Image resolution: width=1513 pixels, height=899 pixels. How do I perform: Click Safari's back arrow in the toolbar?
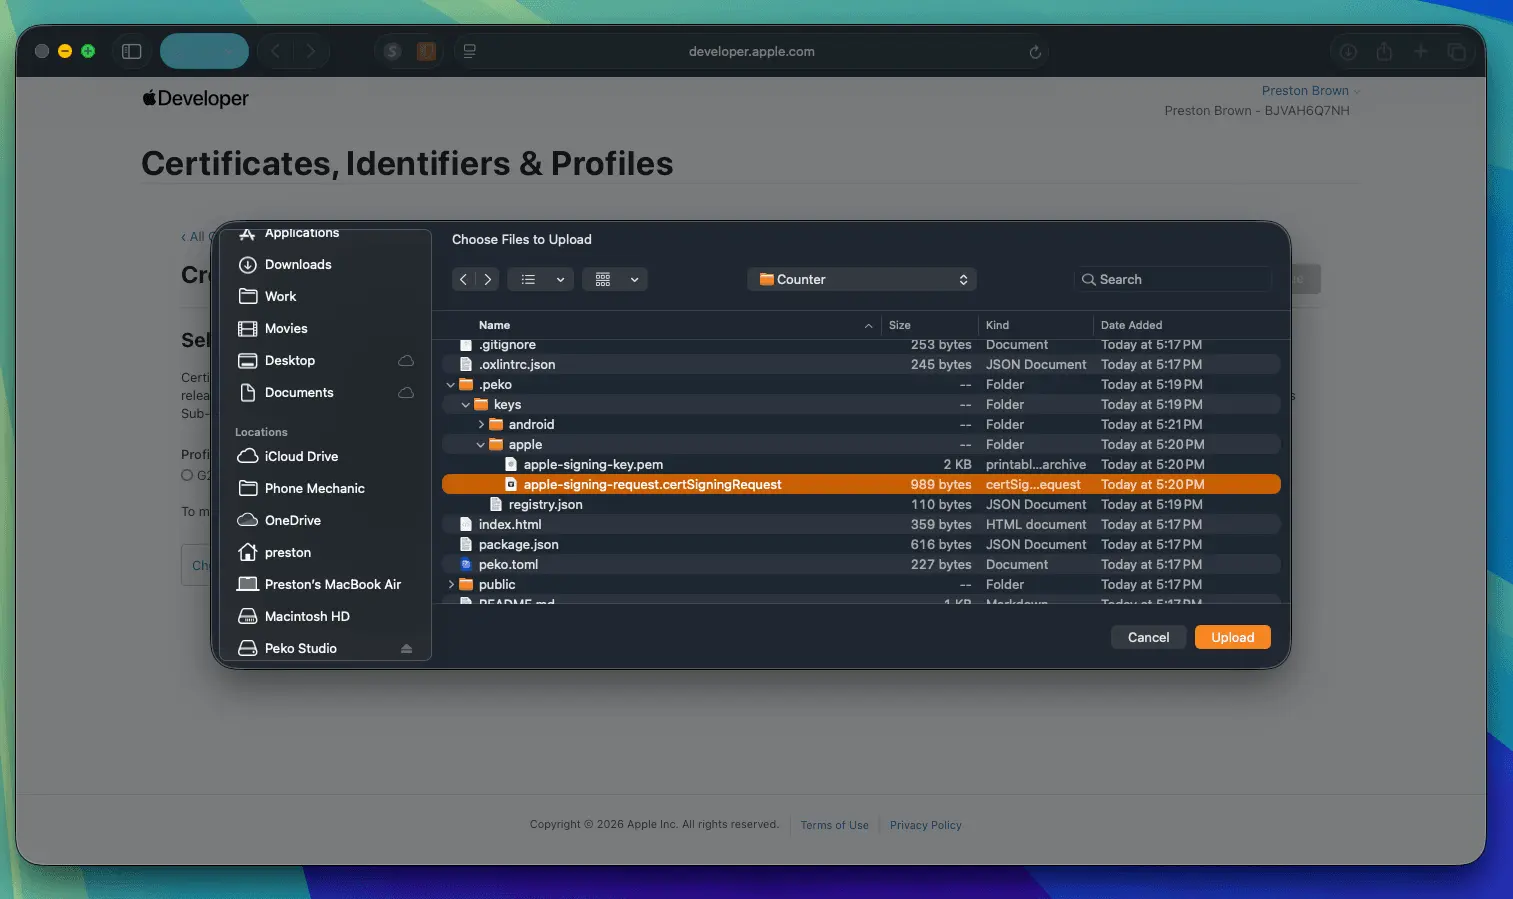pyautogui.click(x=276, y=51)
